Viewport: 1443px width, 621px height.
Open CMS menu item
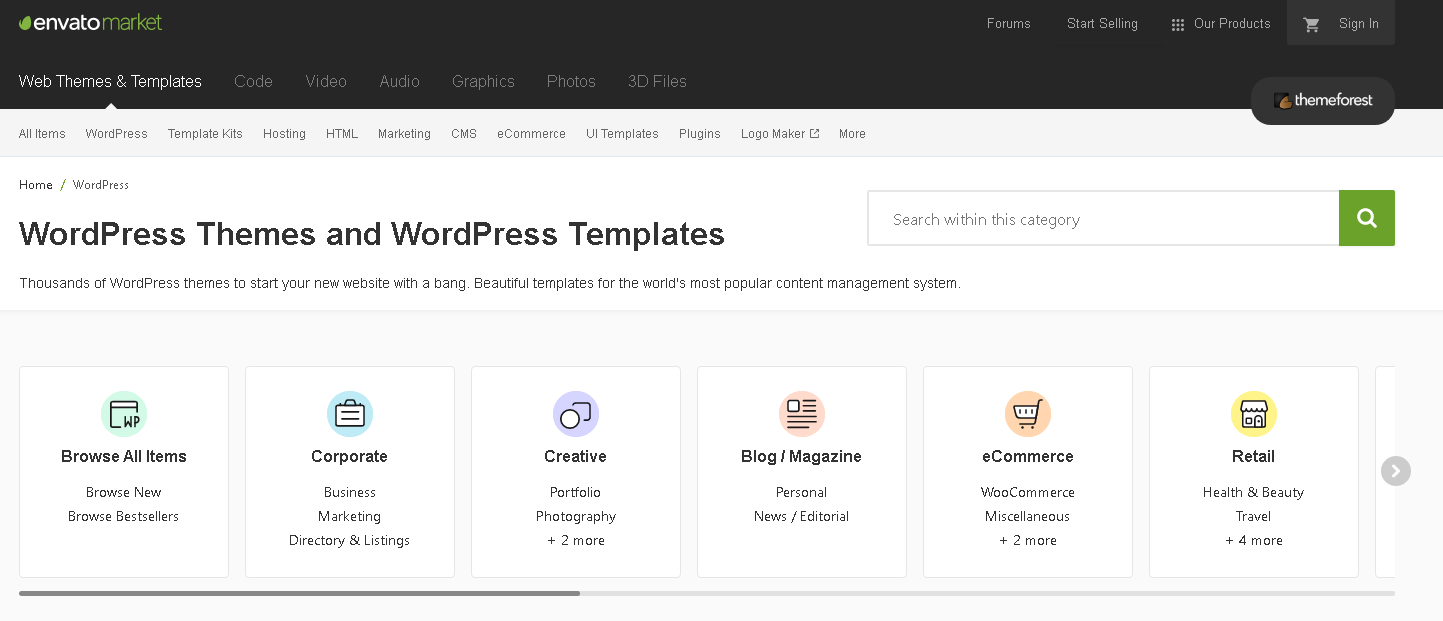point(464,133)
